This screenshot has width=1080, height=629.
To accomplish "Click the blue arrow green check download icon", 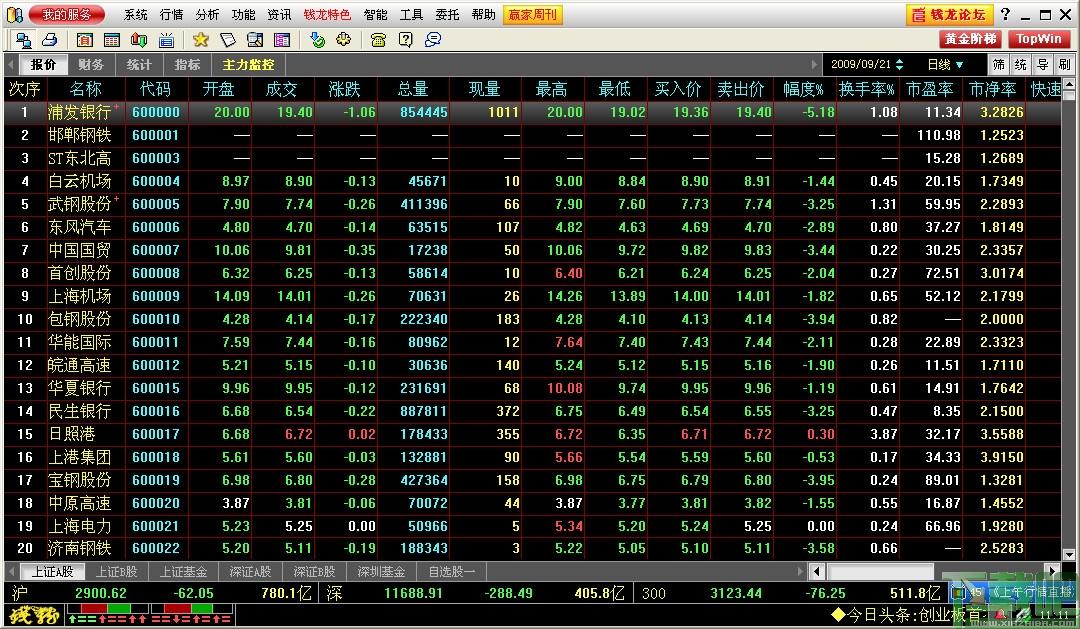I will coord(317,40).
